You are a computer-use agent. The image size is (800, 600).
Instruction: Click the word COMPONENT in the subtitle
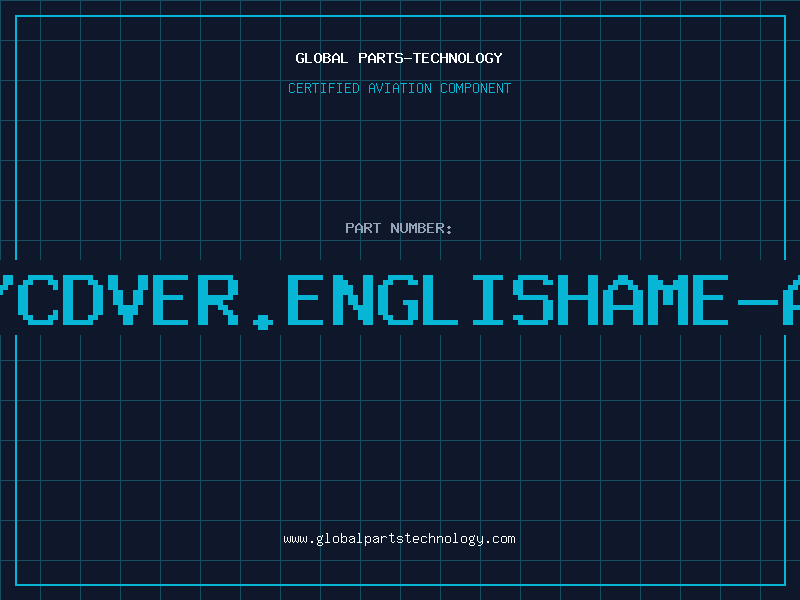point(475,88)
